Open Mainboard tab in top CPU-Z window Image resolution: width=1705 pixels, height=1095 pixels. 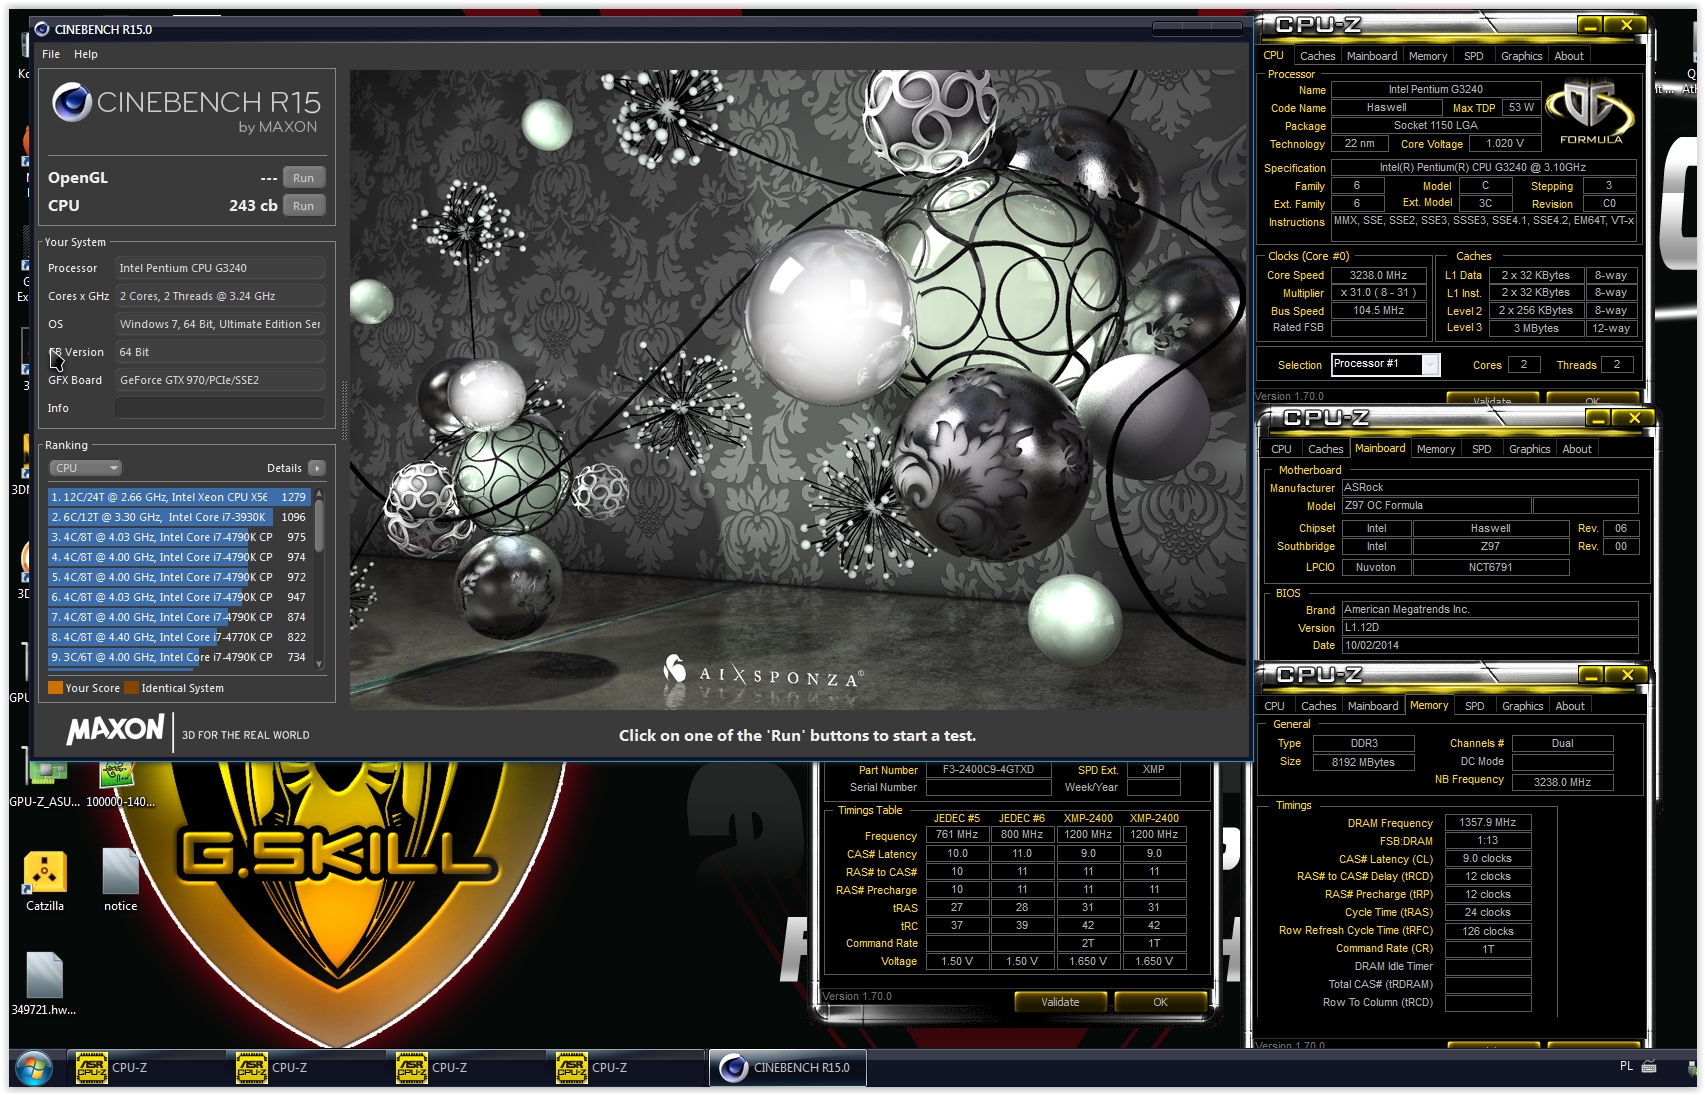coord(1371,56)
